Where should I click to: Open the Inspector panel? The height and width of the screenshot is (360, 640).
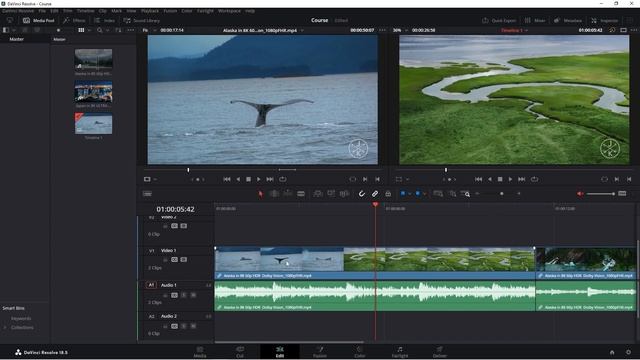tap(604, 20)
